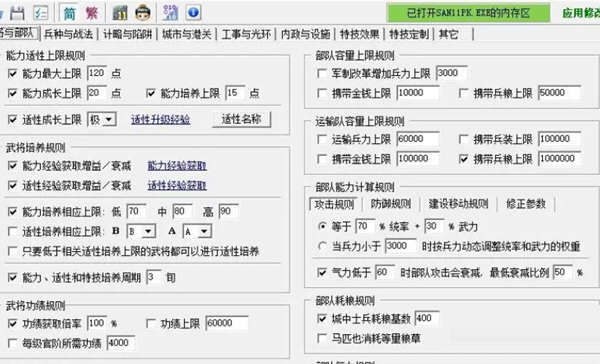The width and height of the screenshot is (600, 364).
Task: Open the checklist icon in toolbar
Action: click(x=41, y=13)
